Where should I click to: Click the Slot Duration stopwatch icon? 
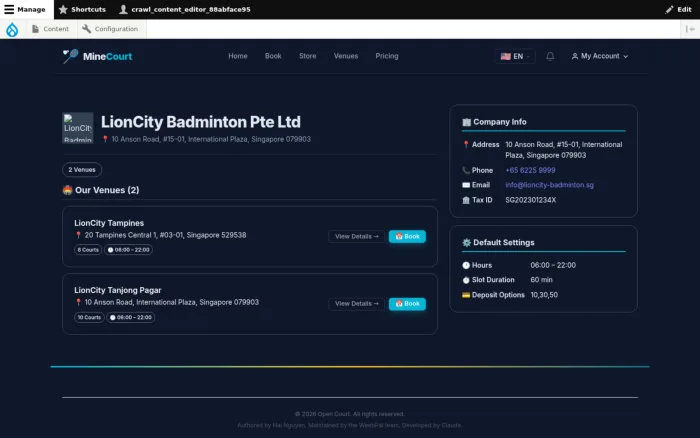click(x=466, y=280)
